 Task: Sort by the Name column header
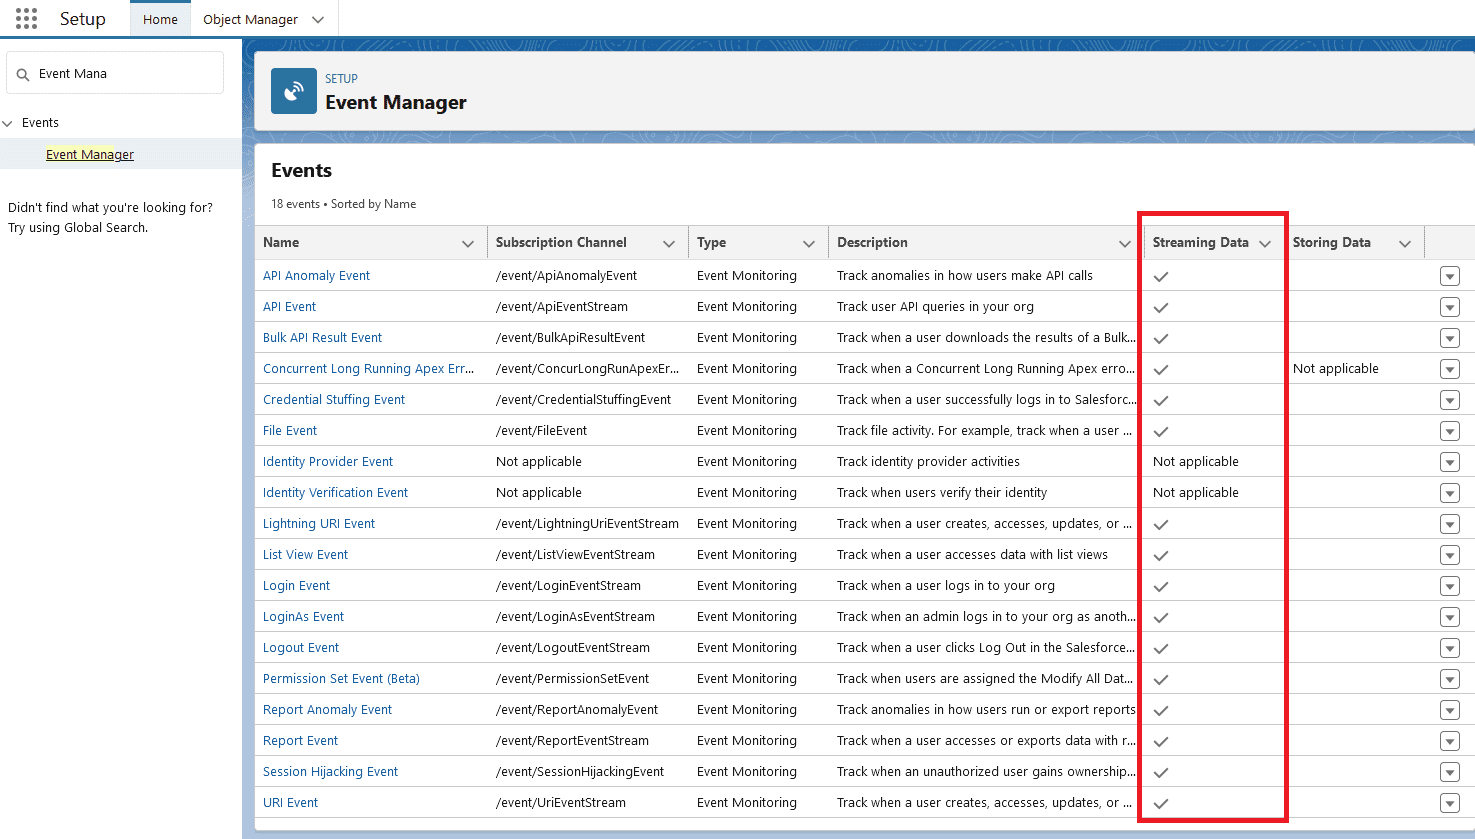pos(281,242)
